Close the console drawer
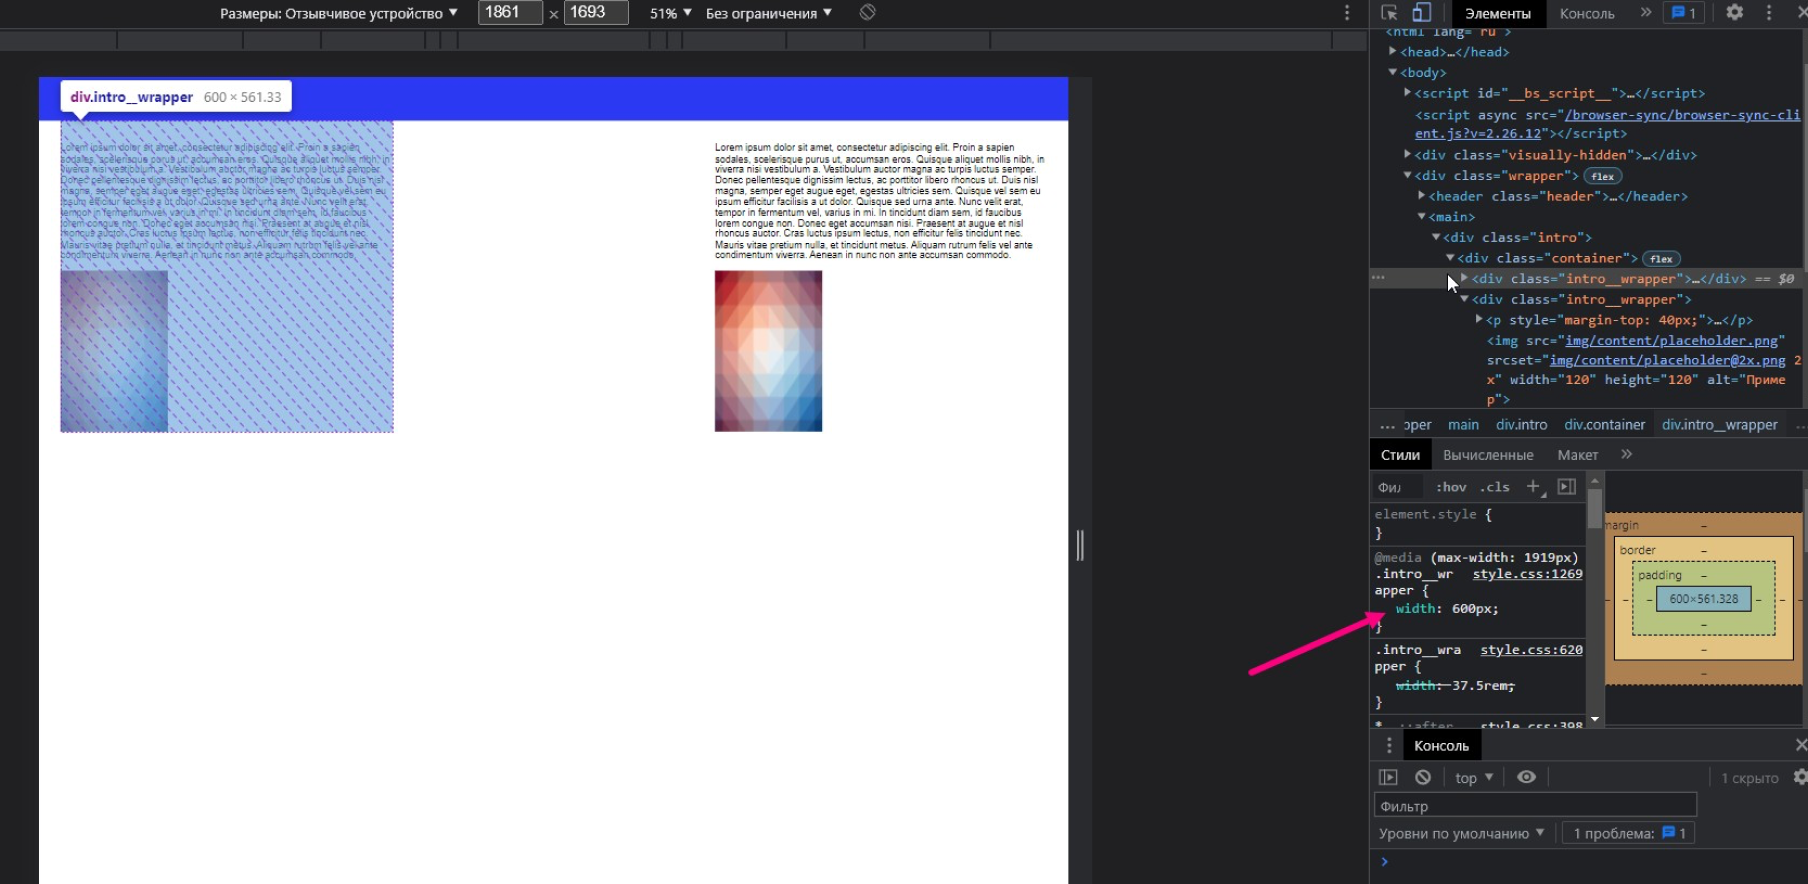This screenshot has width=1808, height=884. click(x=1800, y=745)
